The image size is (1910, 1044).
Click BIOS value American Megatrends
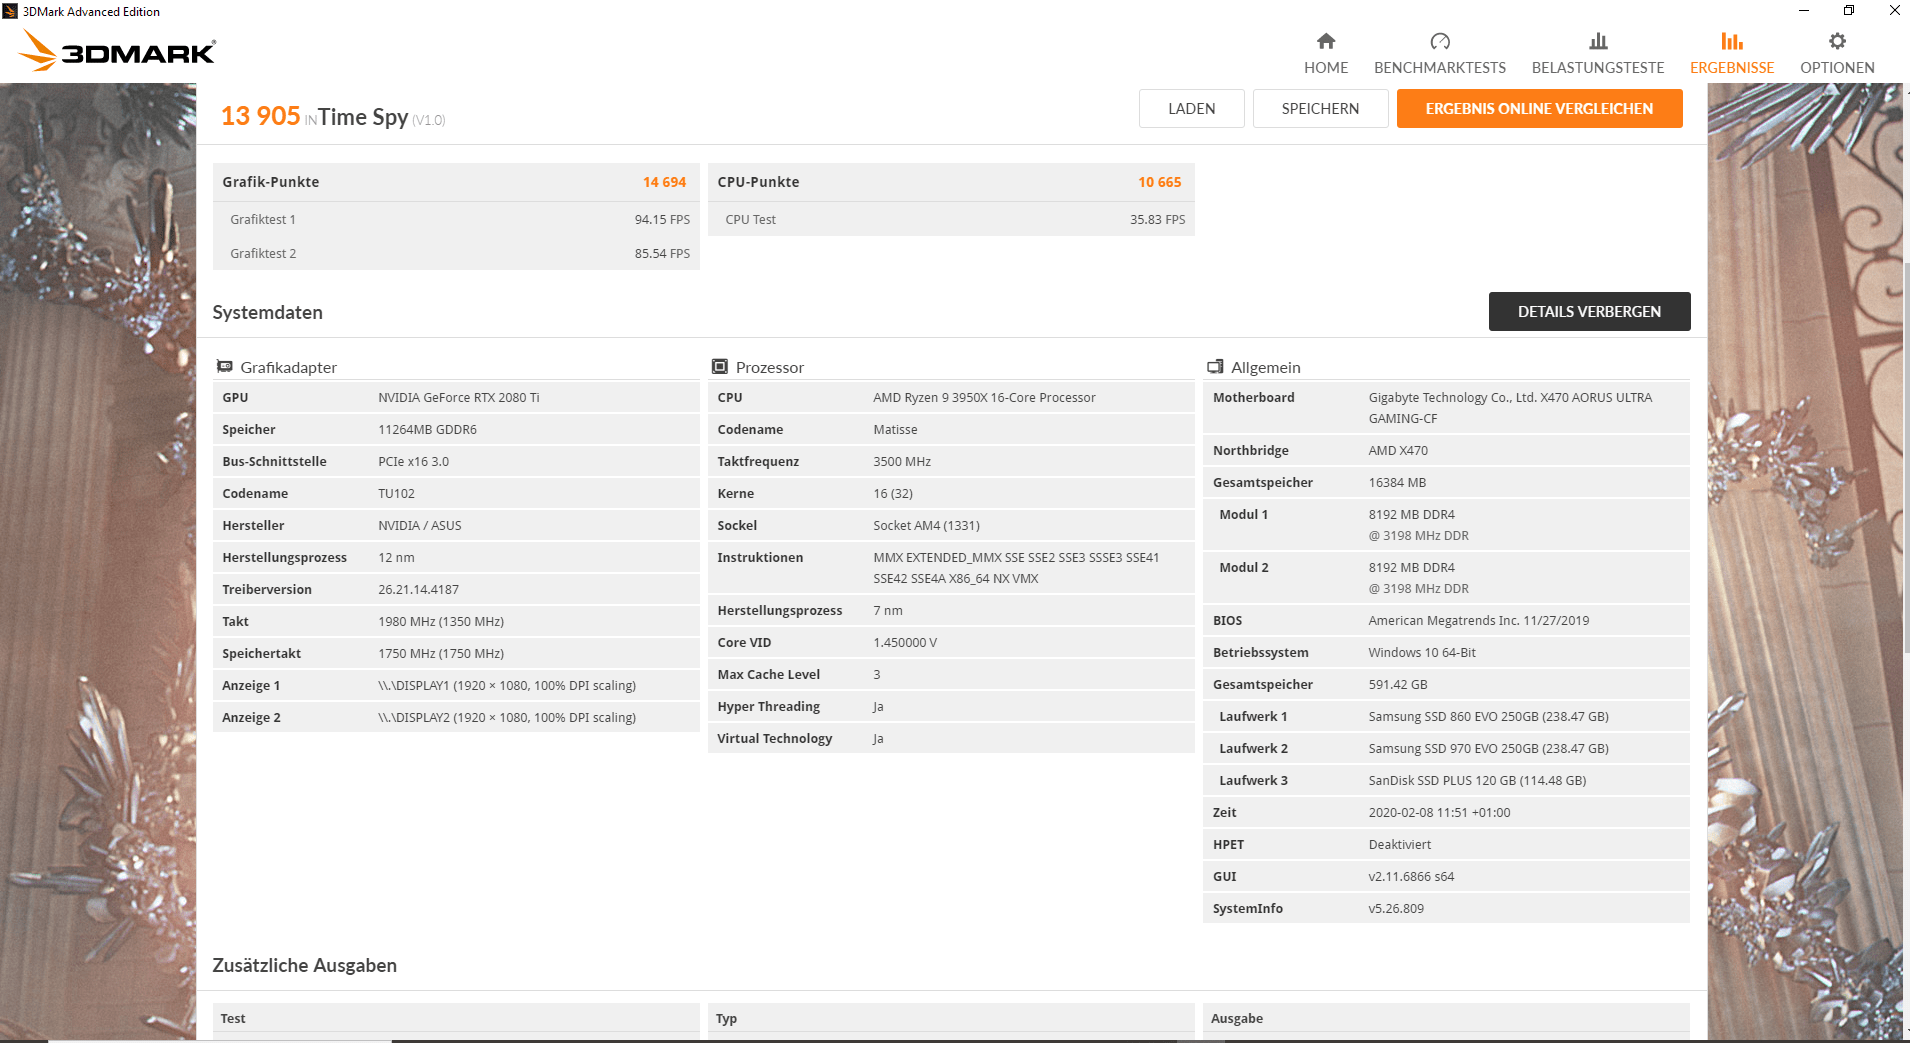[x=1479, y=621]
